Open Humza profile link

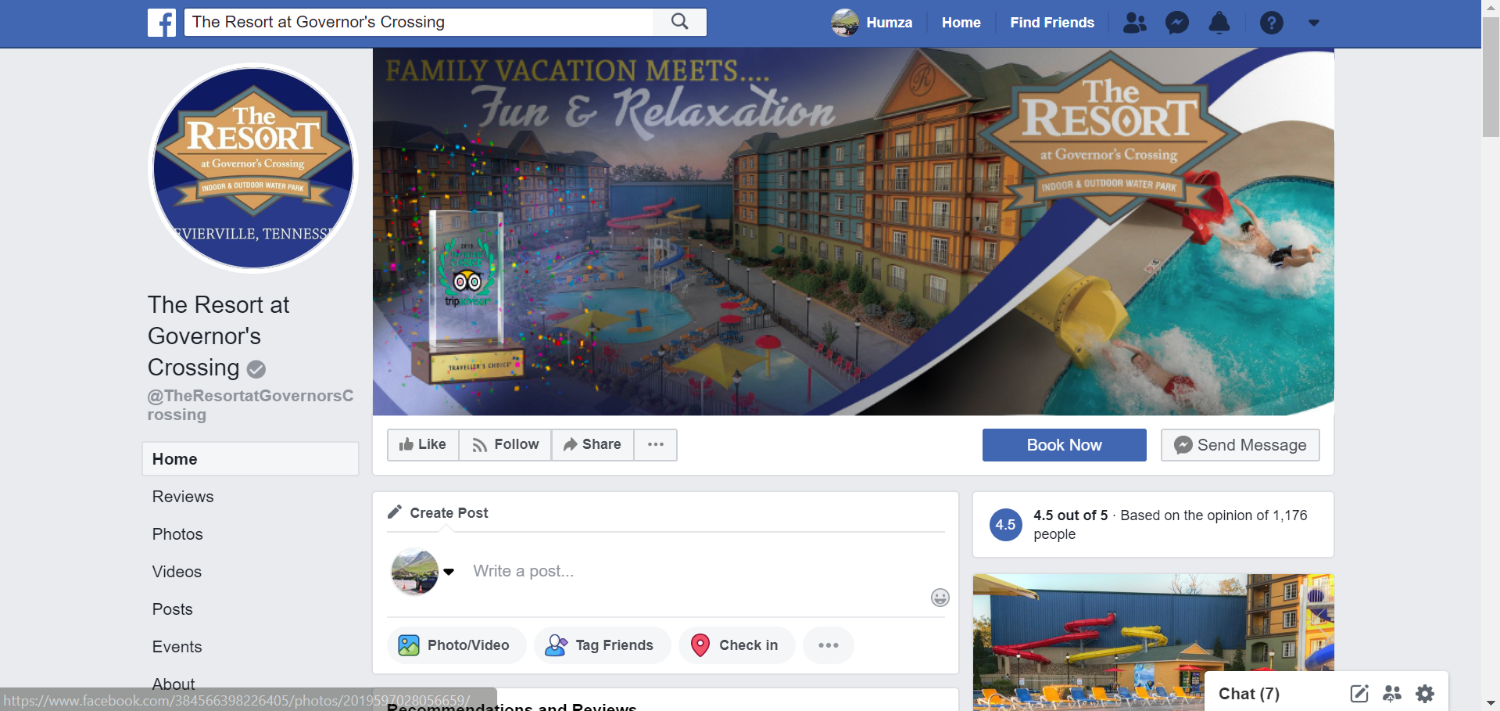889,22
